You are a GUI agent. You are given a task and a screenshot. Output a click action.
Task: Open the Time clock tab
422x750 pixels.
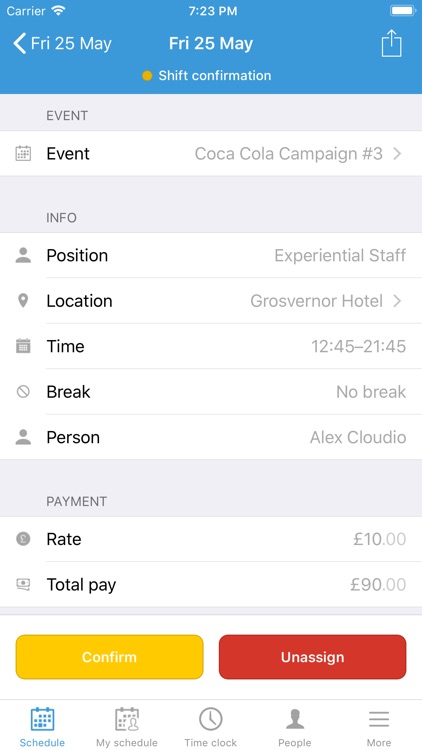click(211, 727)
